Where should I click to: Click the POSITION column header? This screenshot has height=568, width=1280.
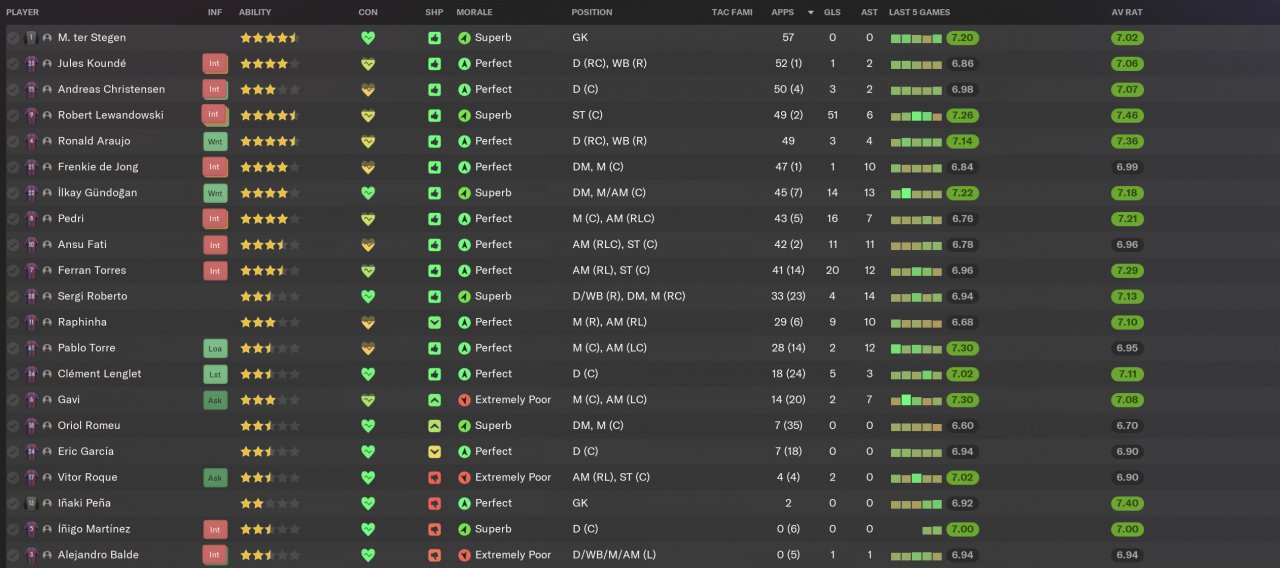(592, 12)
